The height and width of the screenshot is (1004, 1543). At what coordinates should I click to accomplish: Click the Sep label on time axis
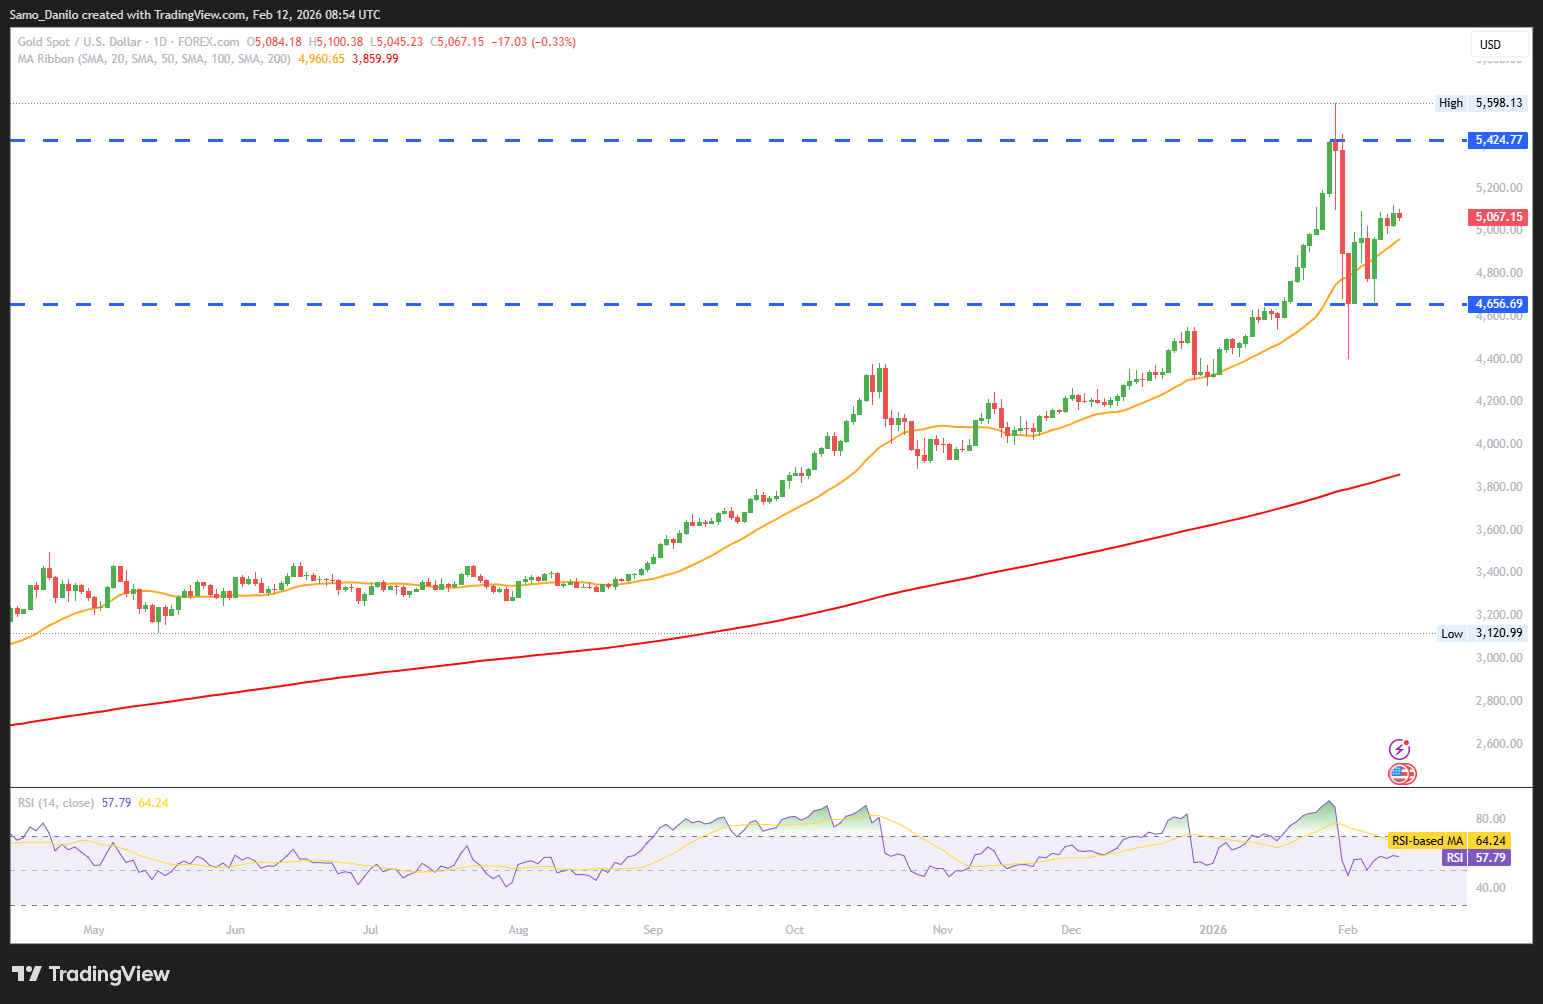coord(653,930)
